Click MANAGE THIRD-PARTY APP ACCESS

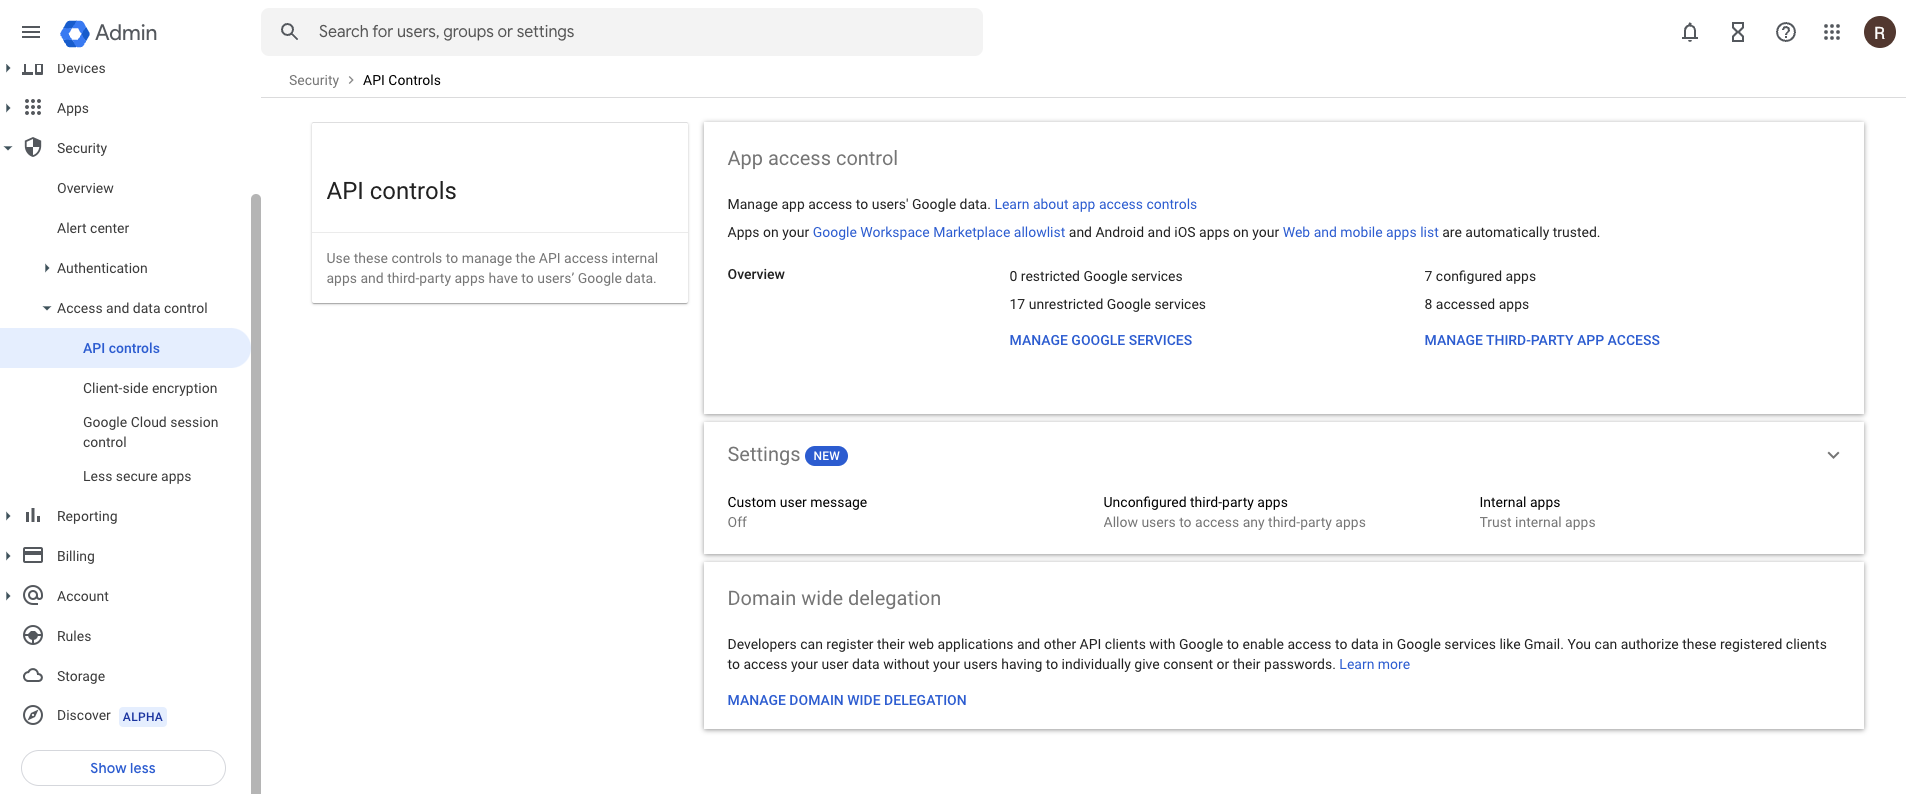click(1542, 340)
